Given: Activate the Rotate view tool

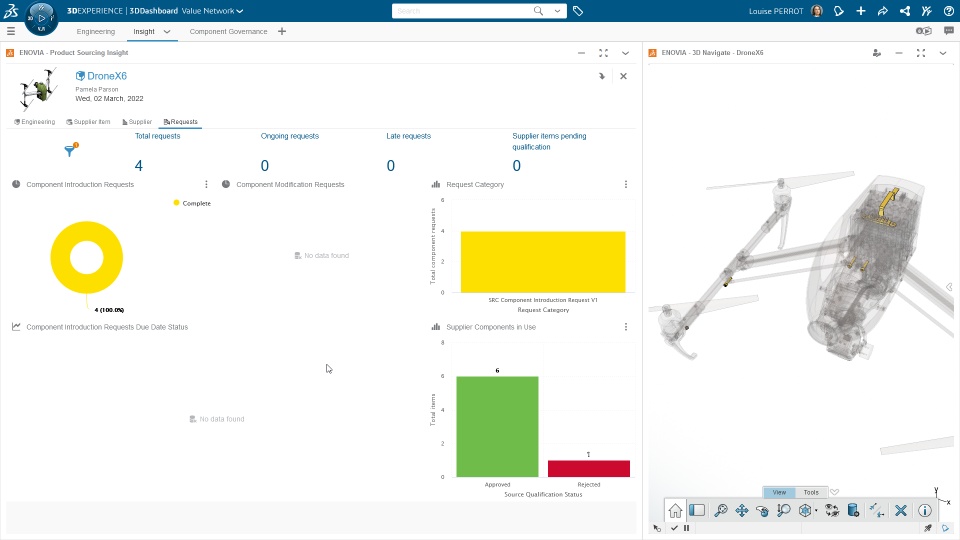Looking at the screenshot, I should (762, 511).
